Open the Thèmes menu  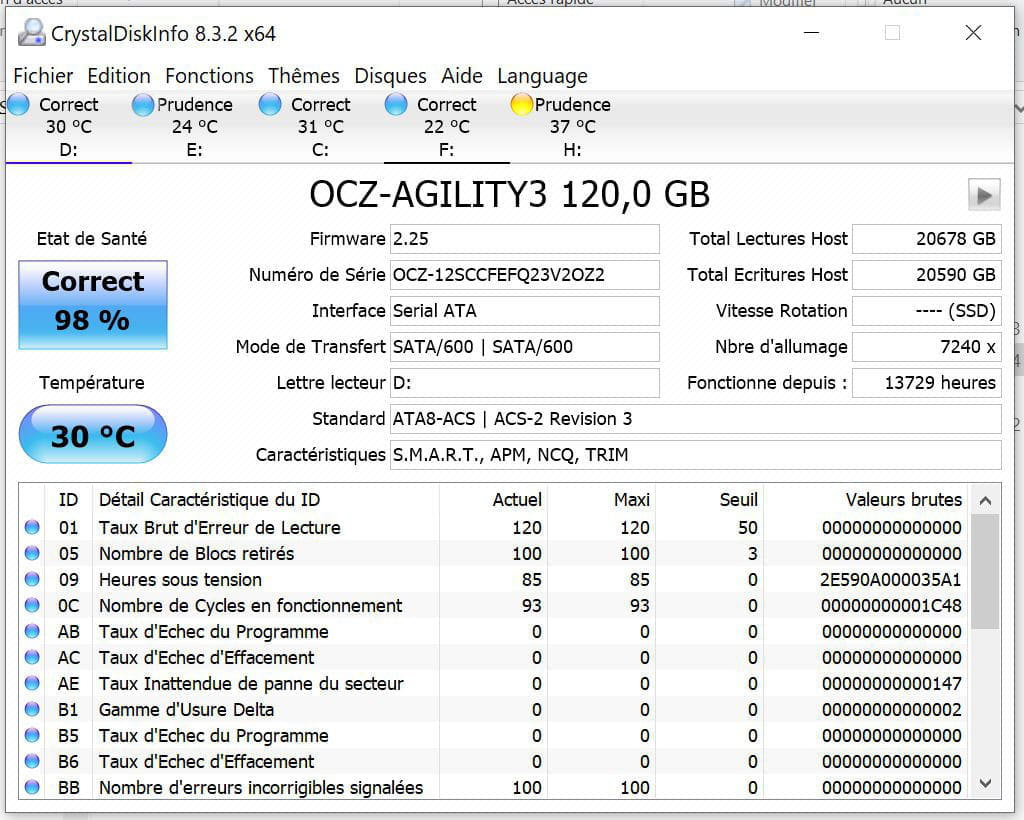point(304,76)
